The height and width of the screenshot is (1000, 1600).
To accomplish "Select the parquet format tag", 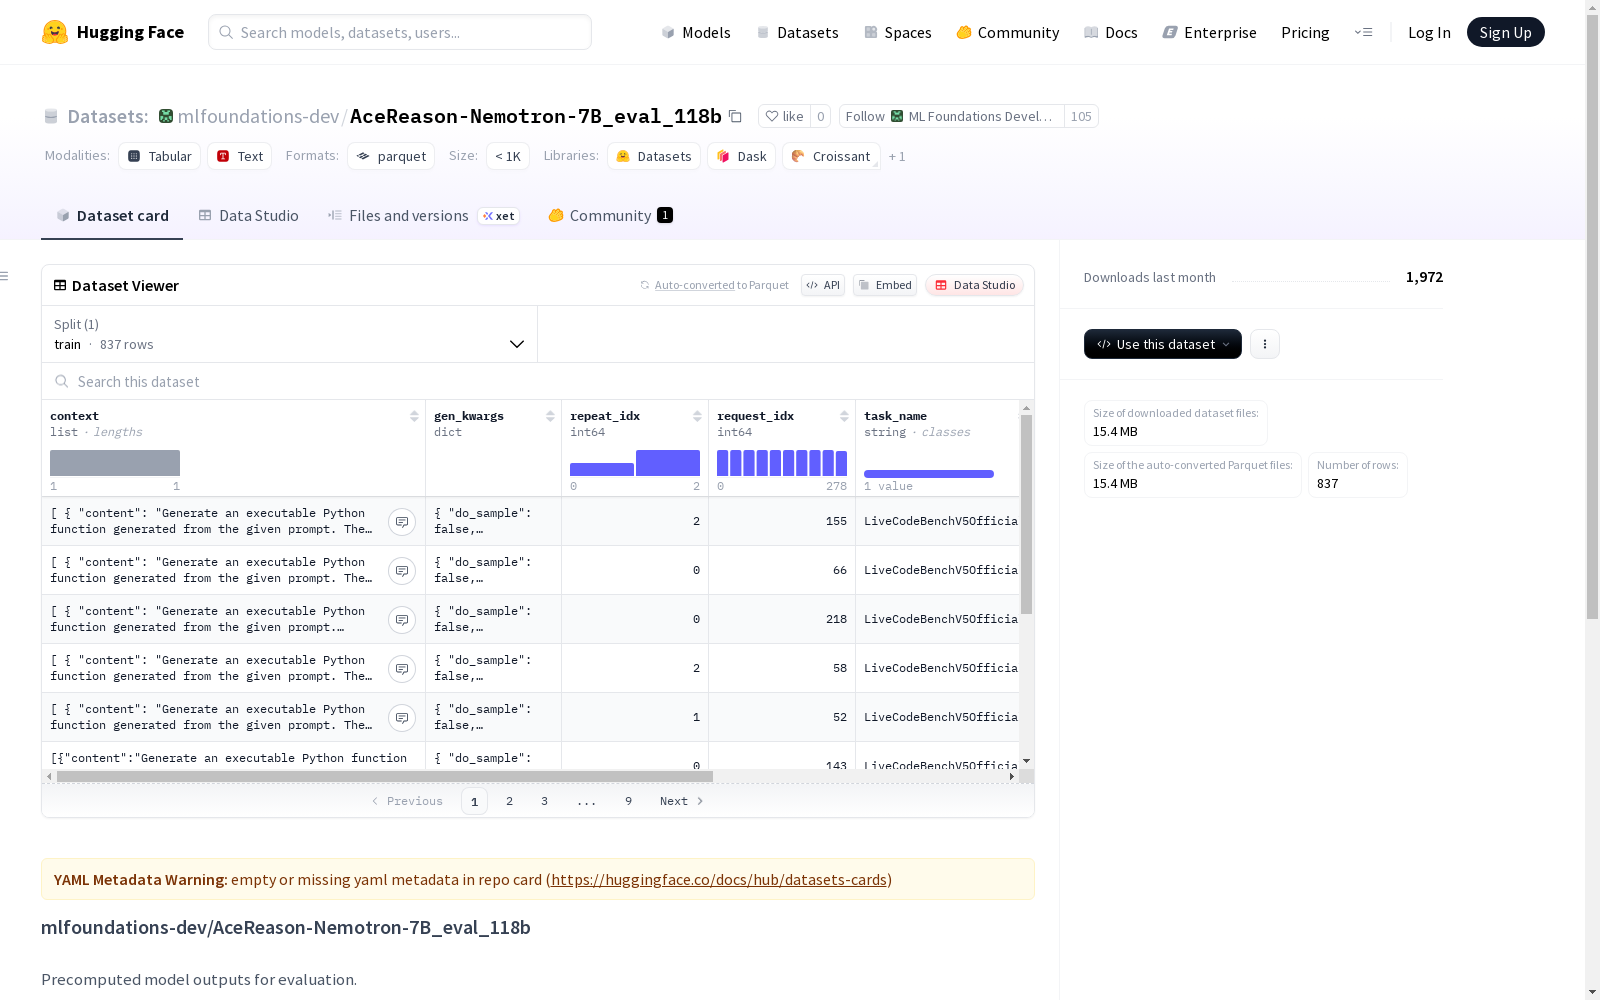I will (391, 156).
